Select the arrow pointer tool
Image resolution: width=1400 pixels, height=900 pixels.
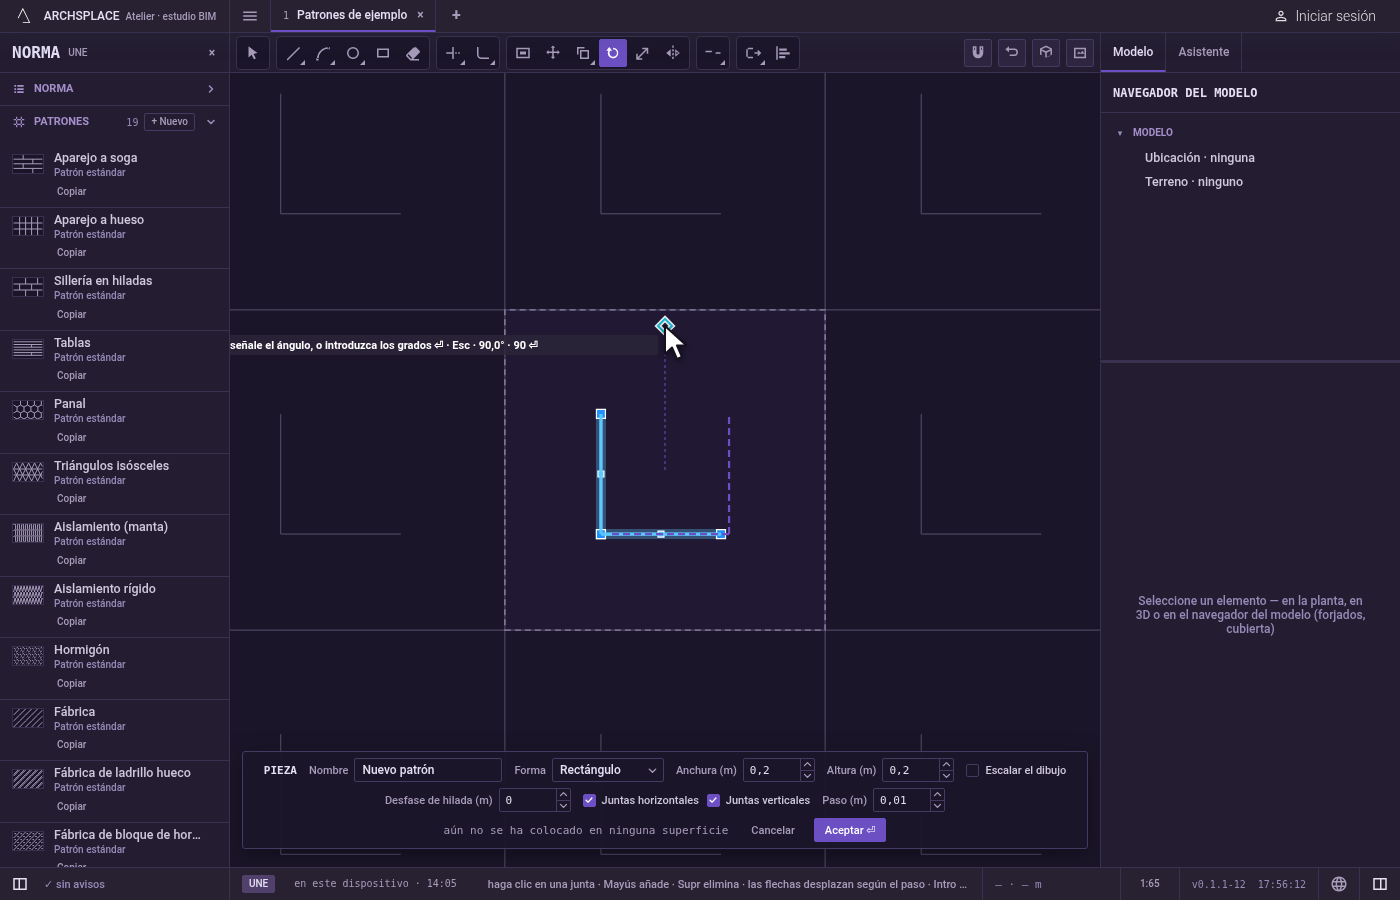coord(252,53)
